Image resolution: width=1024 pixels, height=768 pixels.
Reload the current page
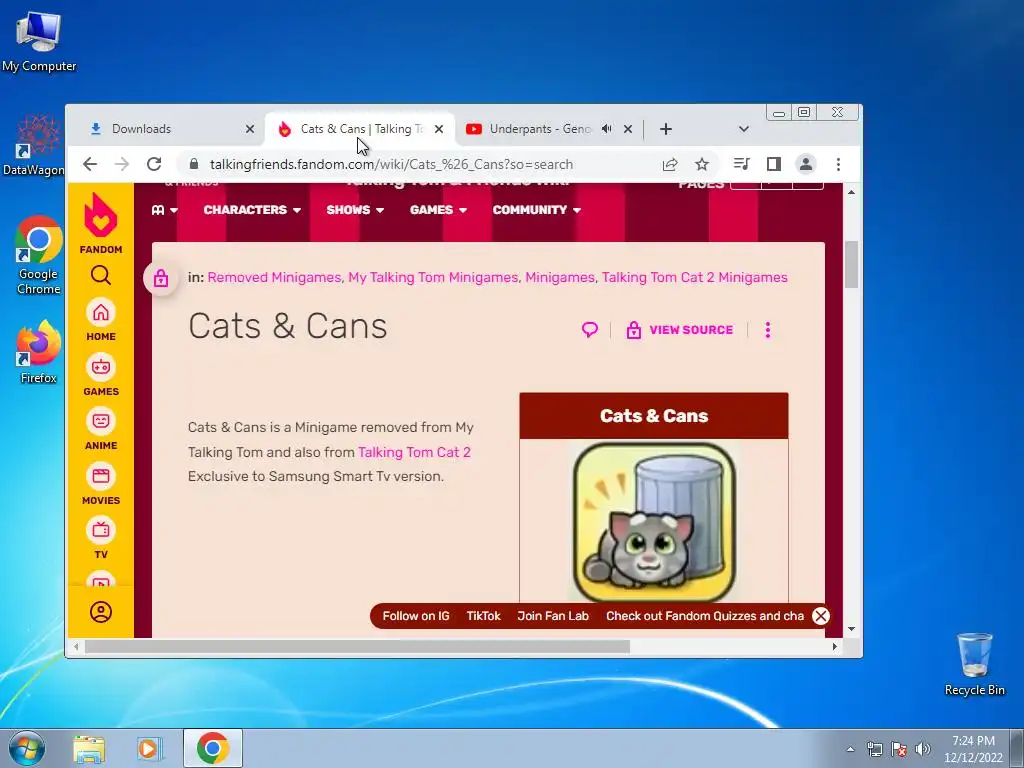tap(154, 164)
